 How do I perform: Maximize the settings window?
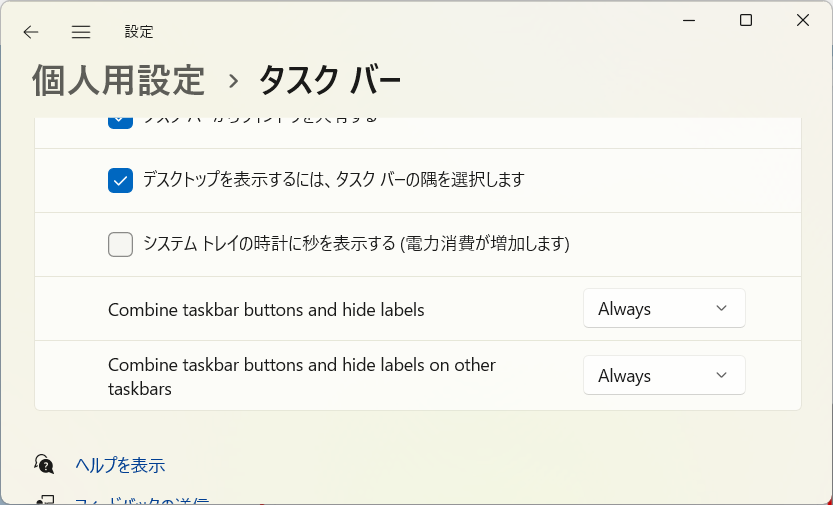pyautogui.click(x=746, y=21)
